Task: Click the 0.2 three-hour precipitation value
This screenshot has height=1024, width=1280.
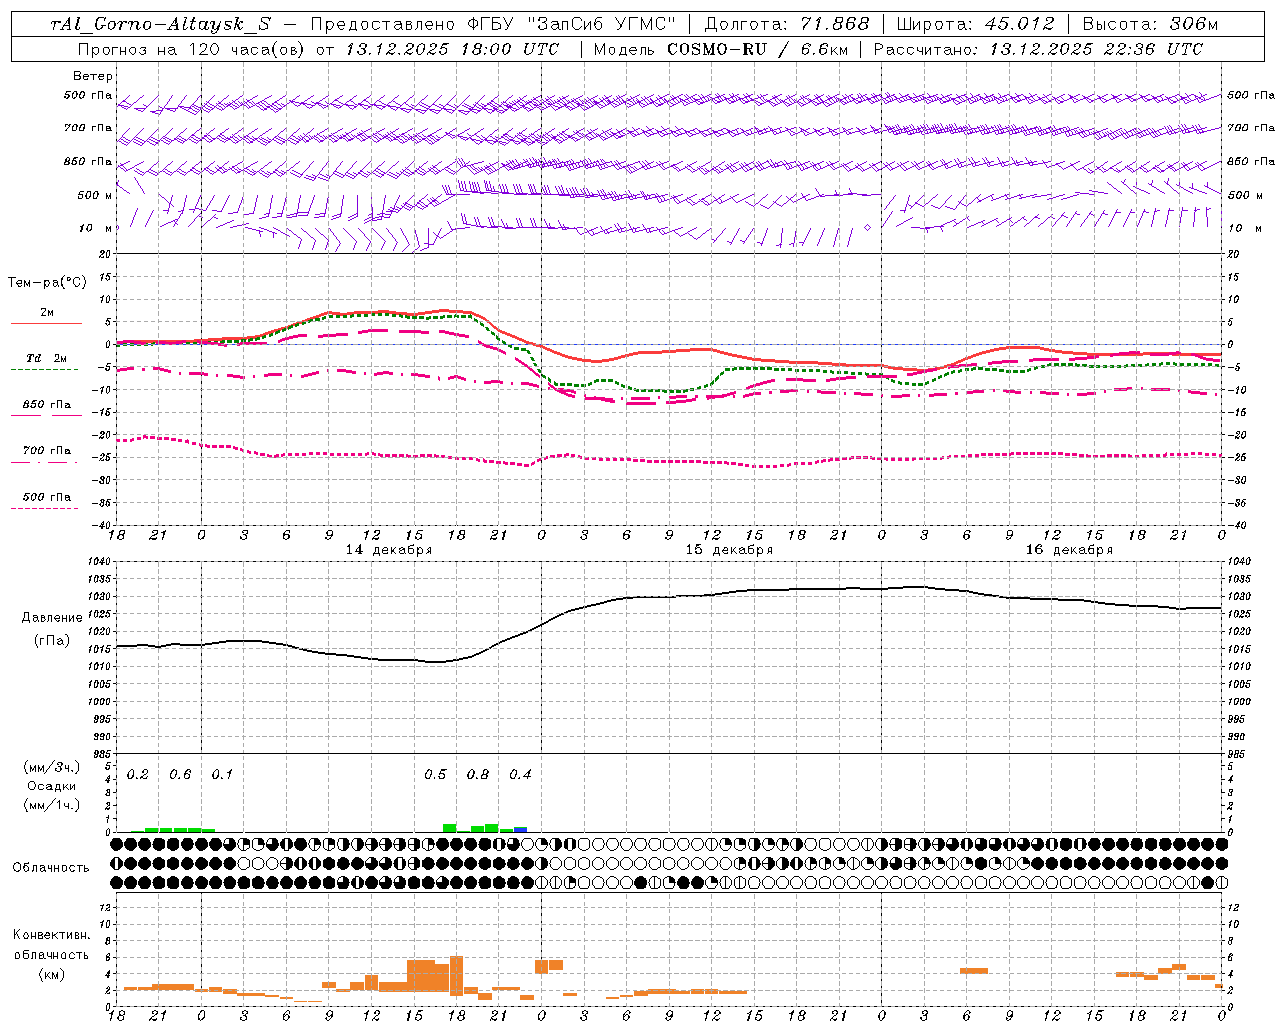Action: point(138,775)
